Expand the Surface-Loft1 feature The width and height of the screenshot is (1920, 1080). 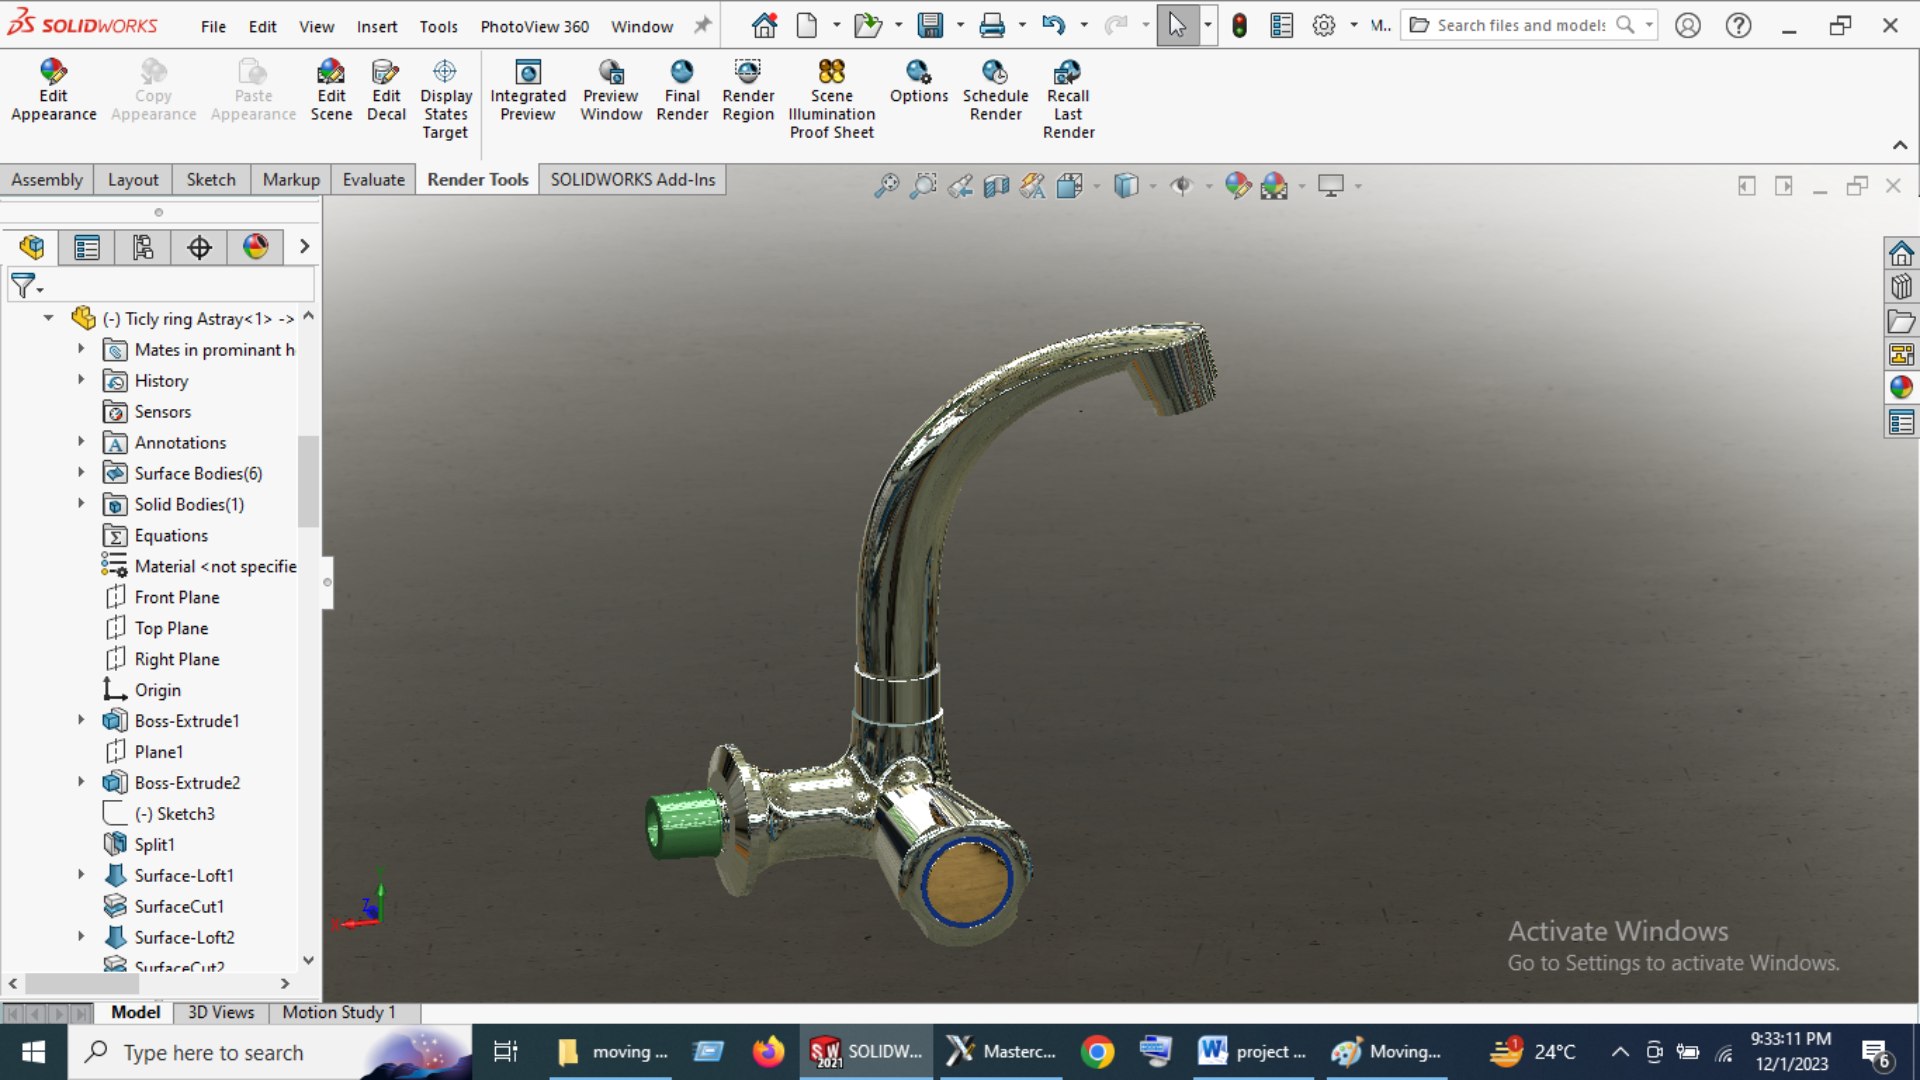(81, 874)
